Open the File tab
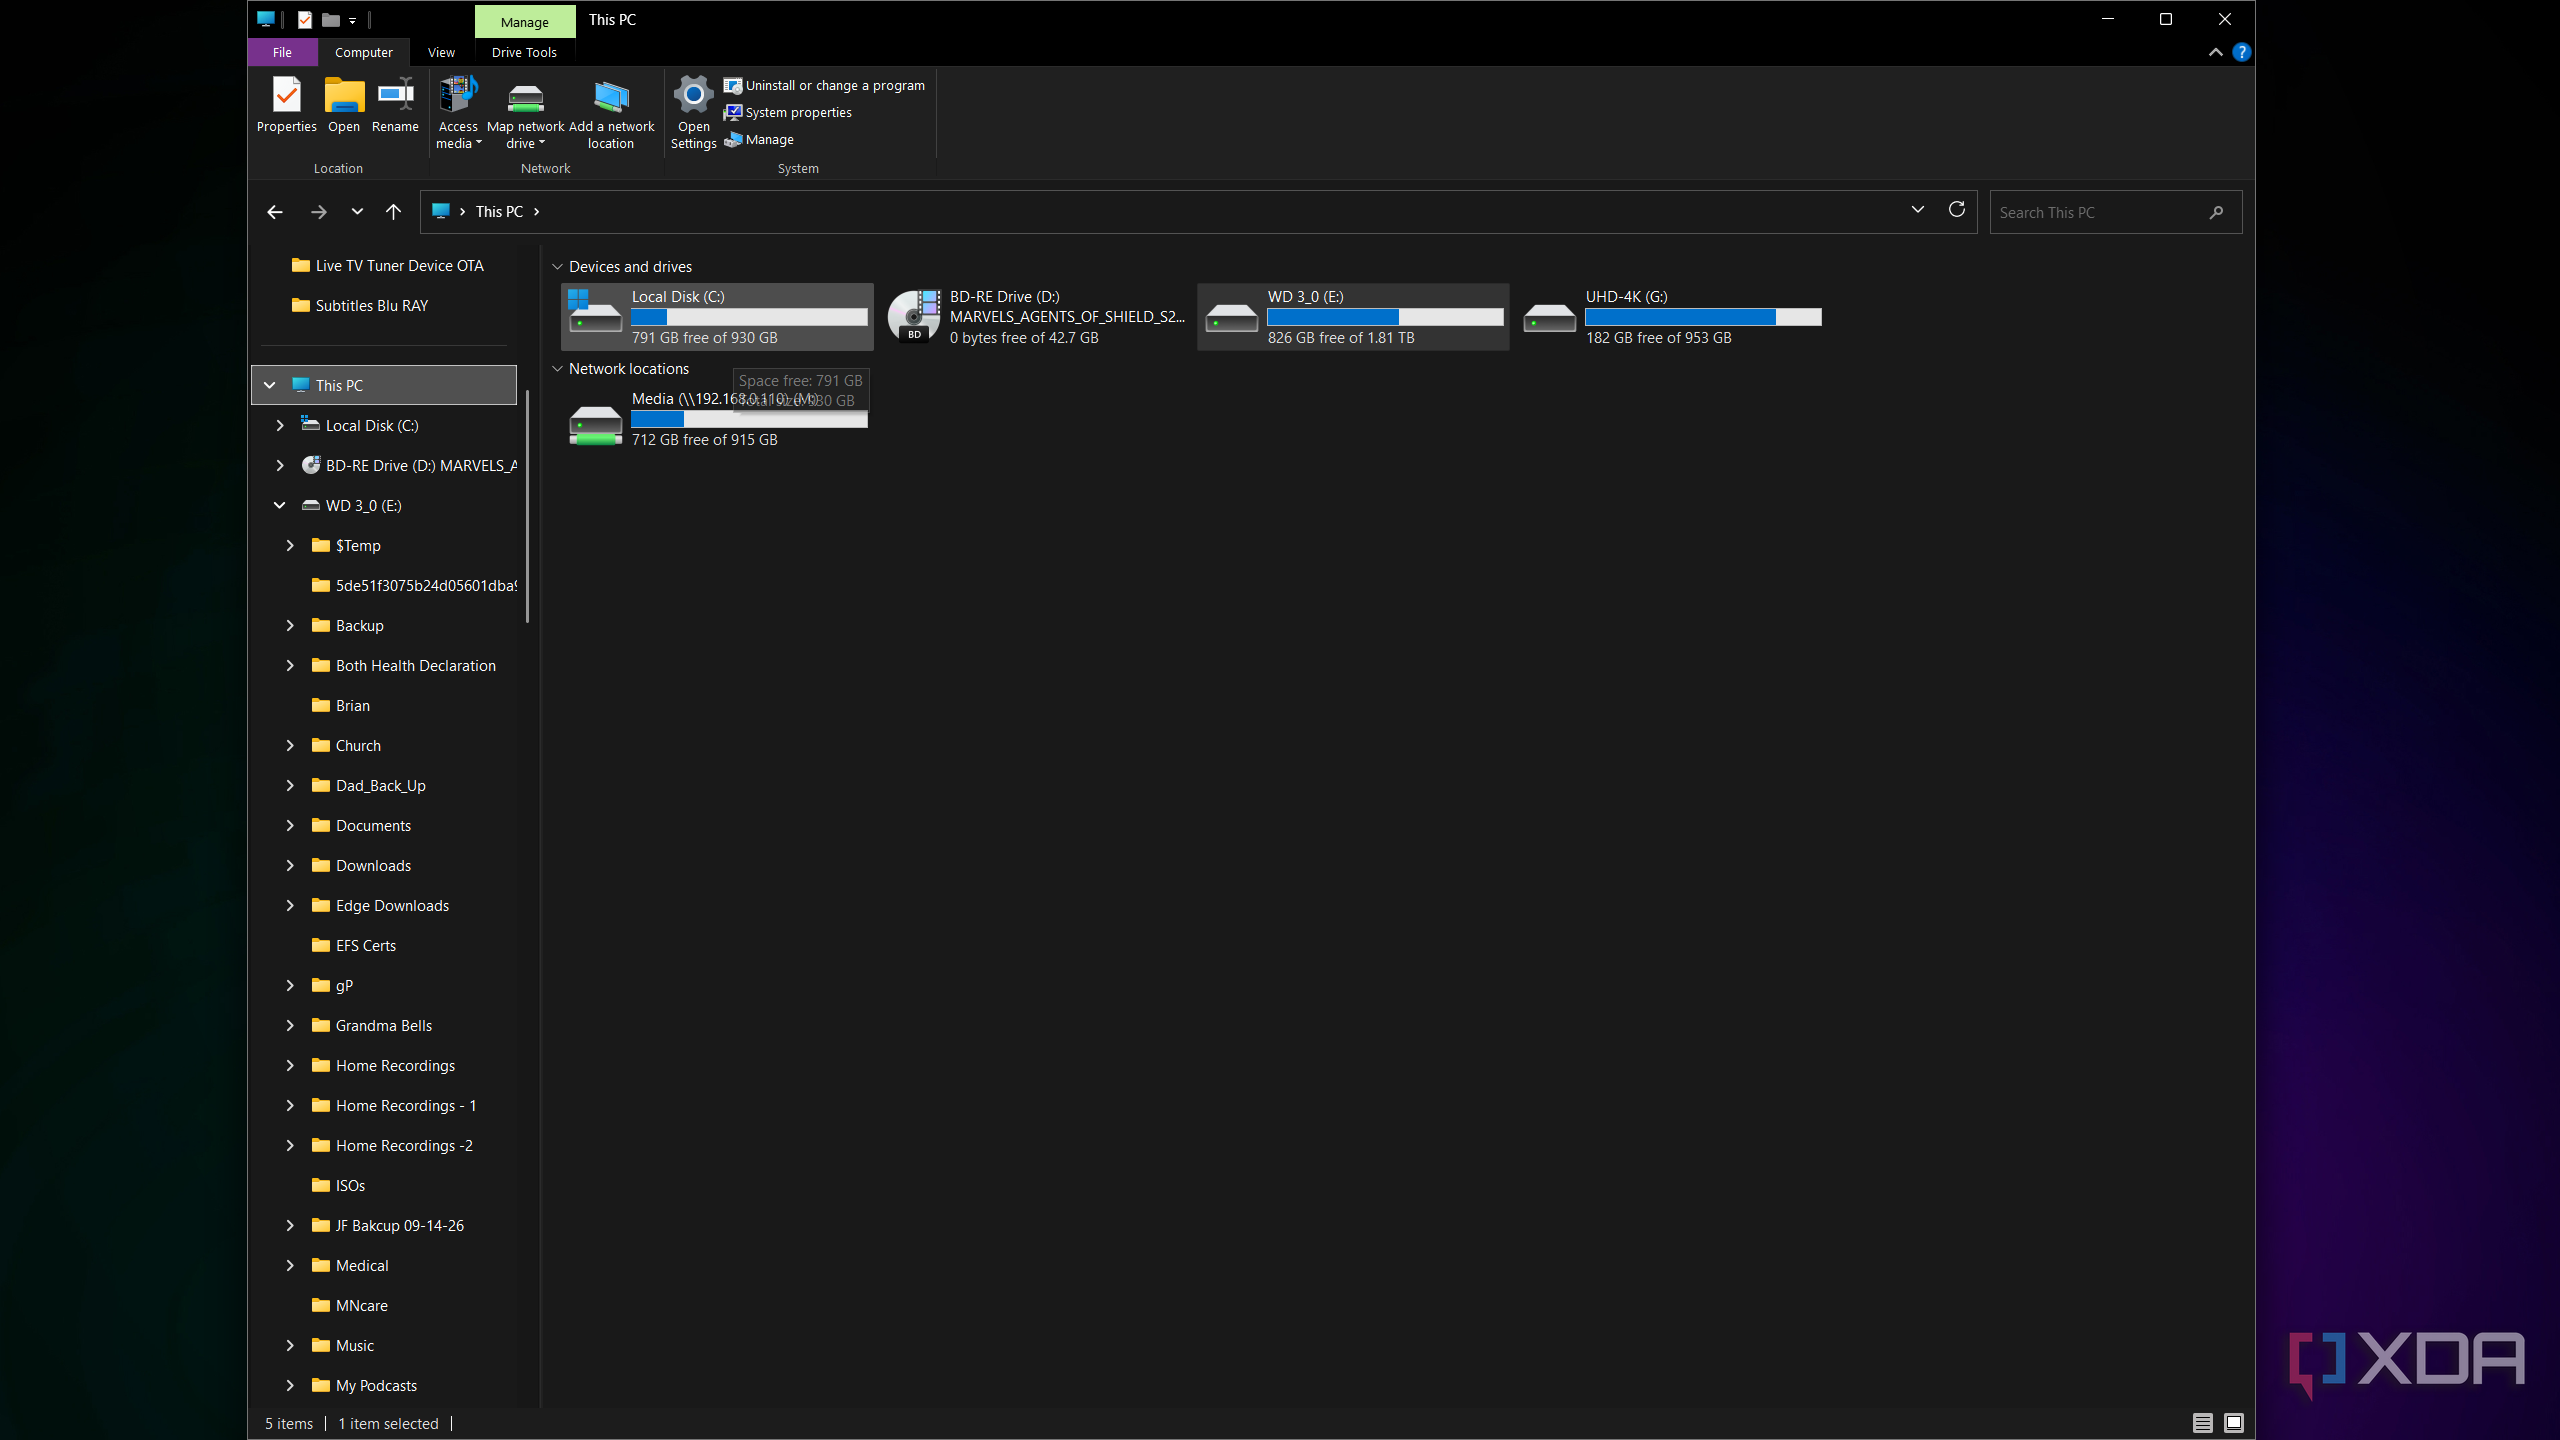Image resolution: width=2560 pixels, height=1440 pixels. [282, 52]
